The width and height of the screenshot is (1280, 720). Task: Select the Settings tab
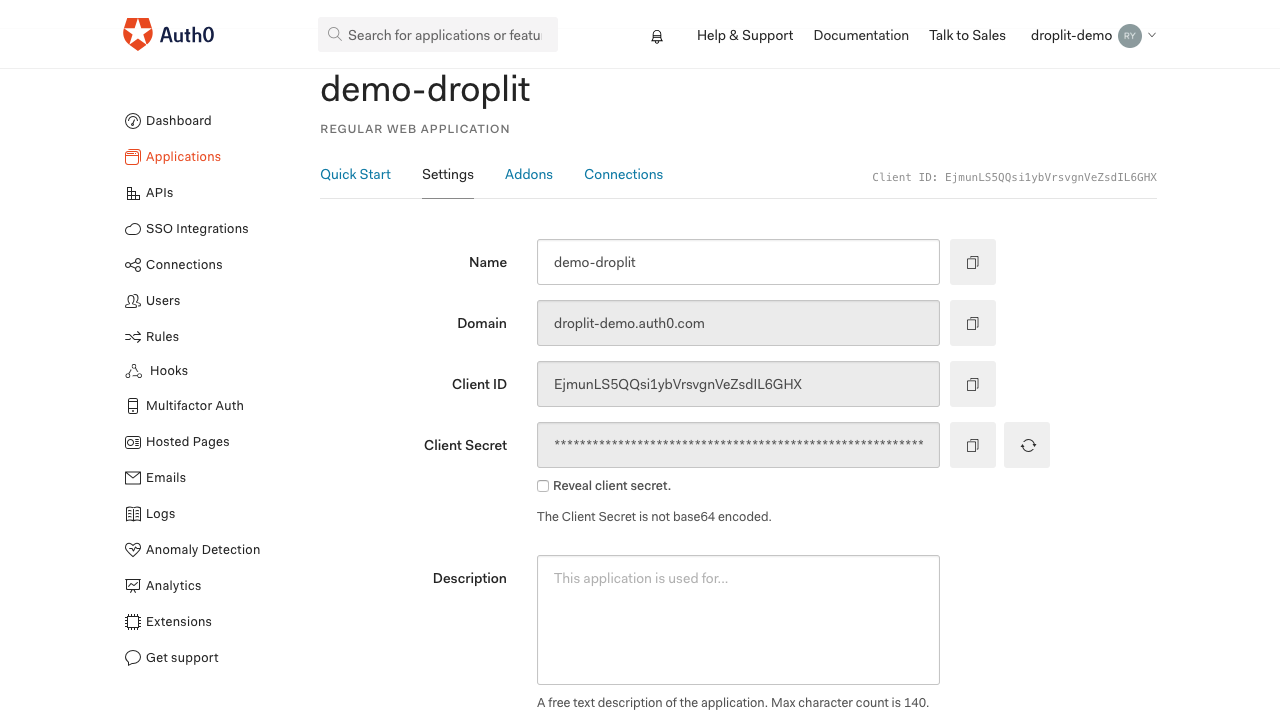(448, 174)
